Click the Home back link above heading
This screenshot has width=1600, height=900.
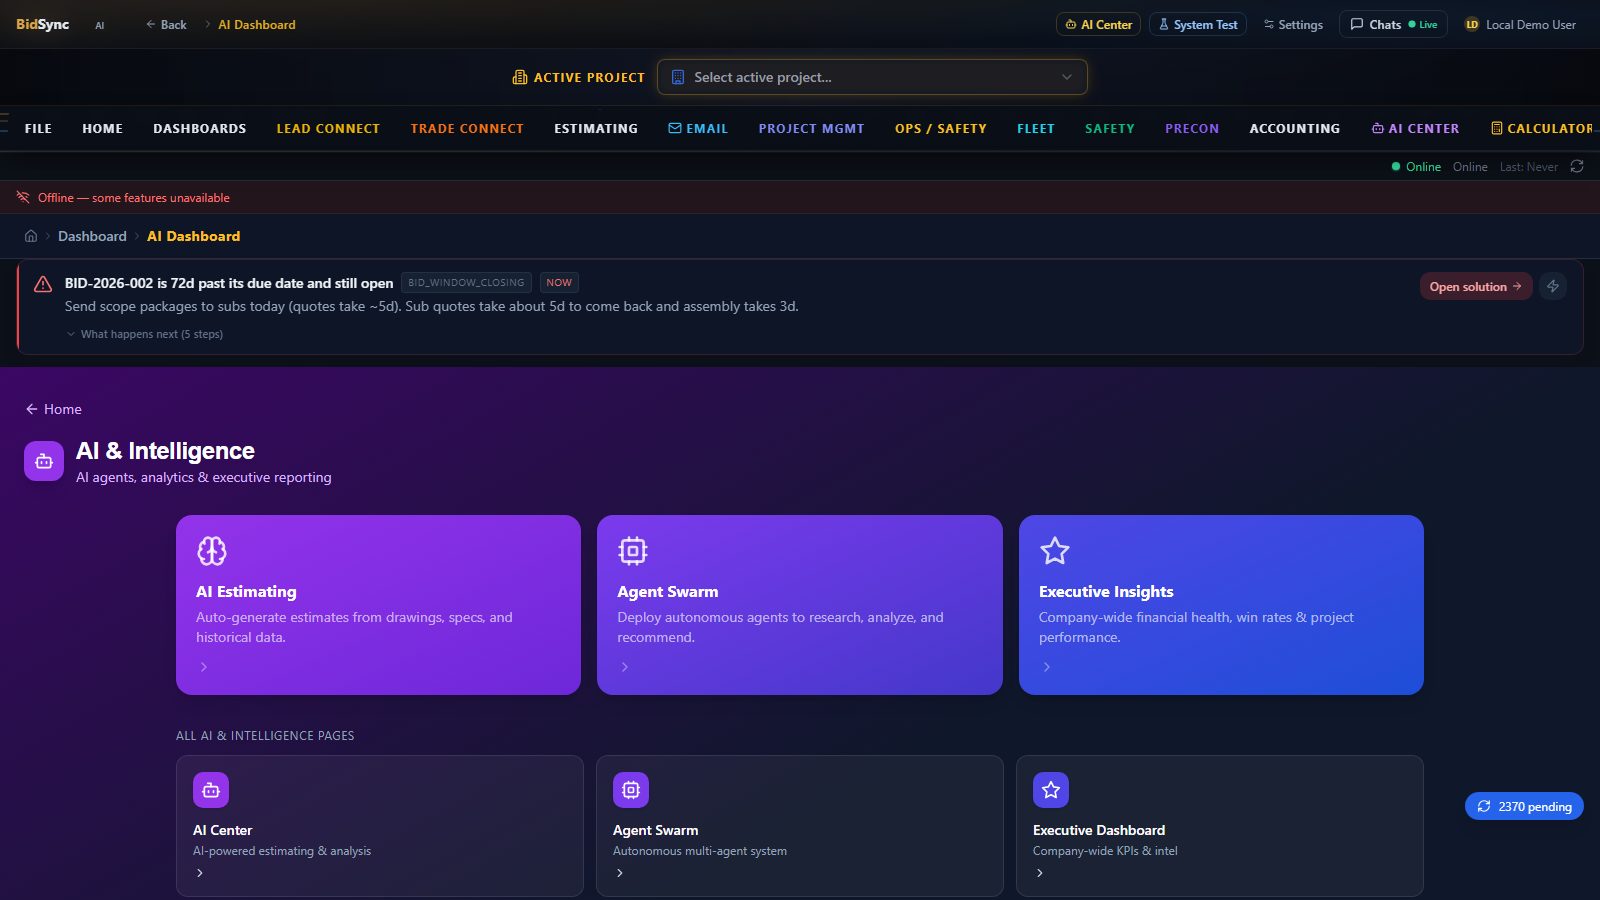coord(54,409)
